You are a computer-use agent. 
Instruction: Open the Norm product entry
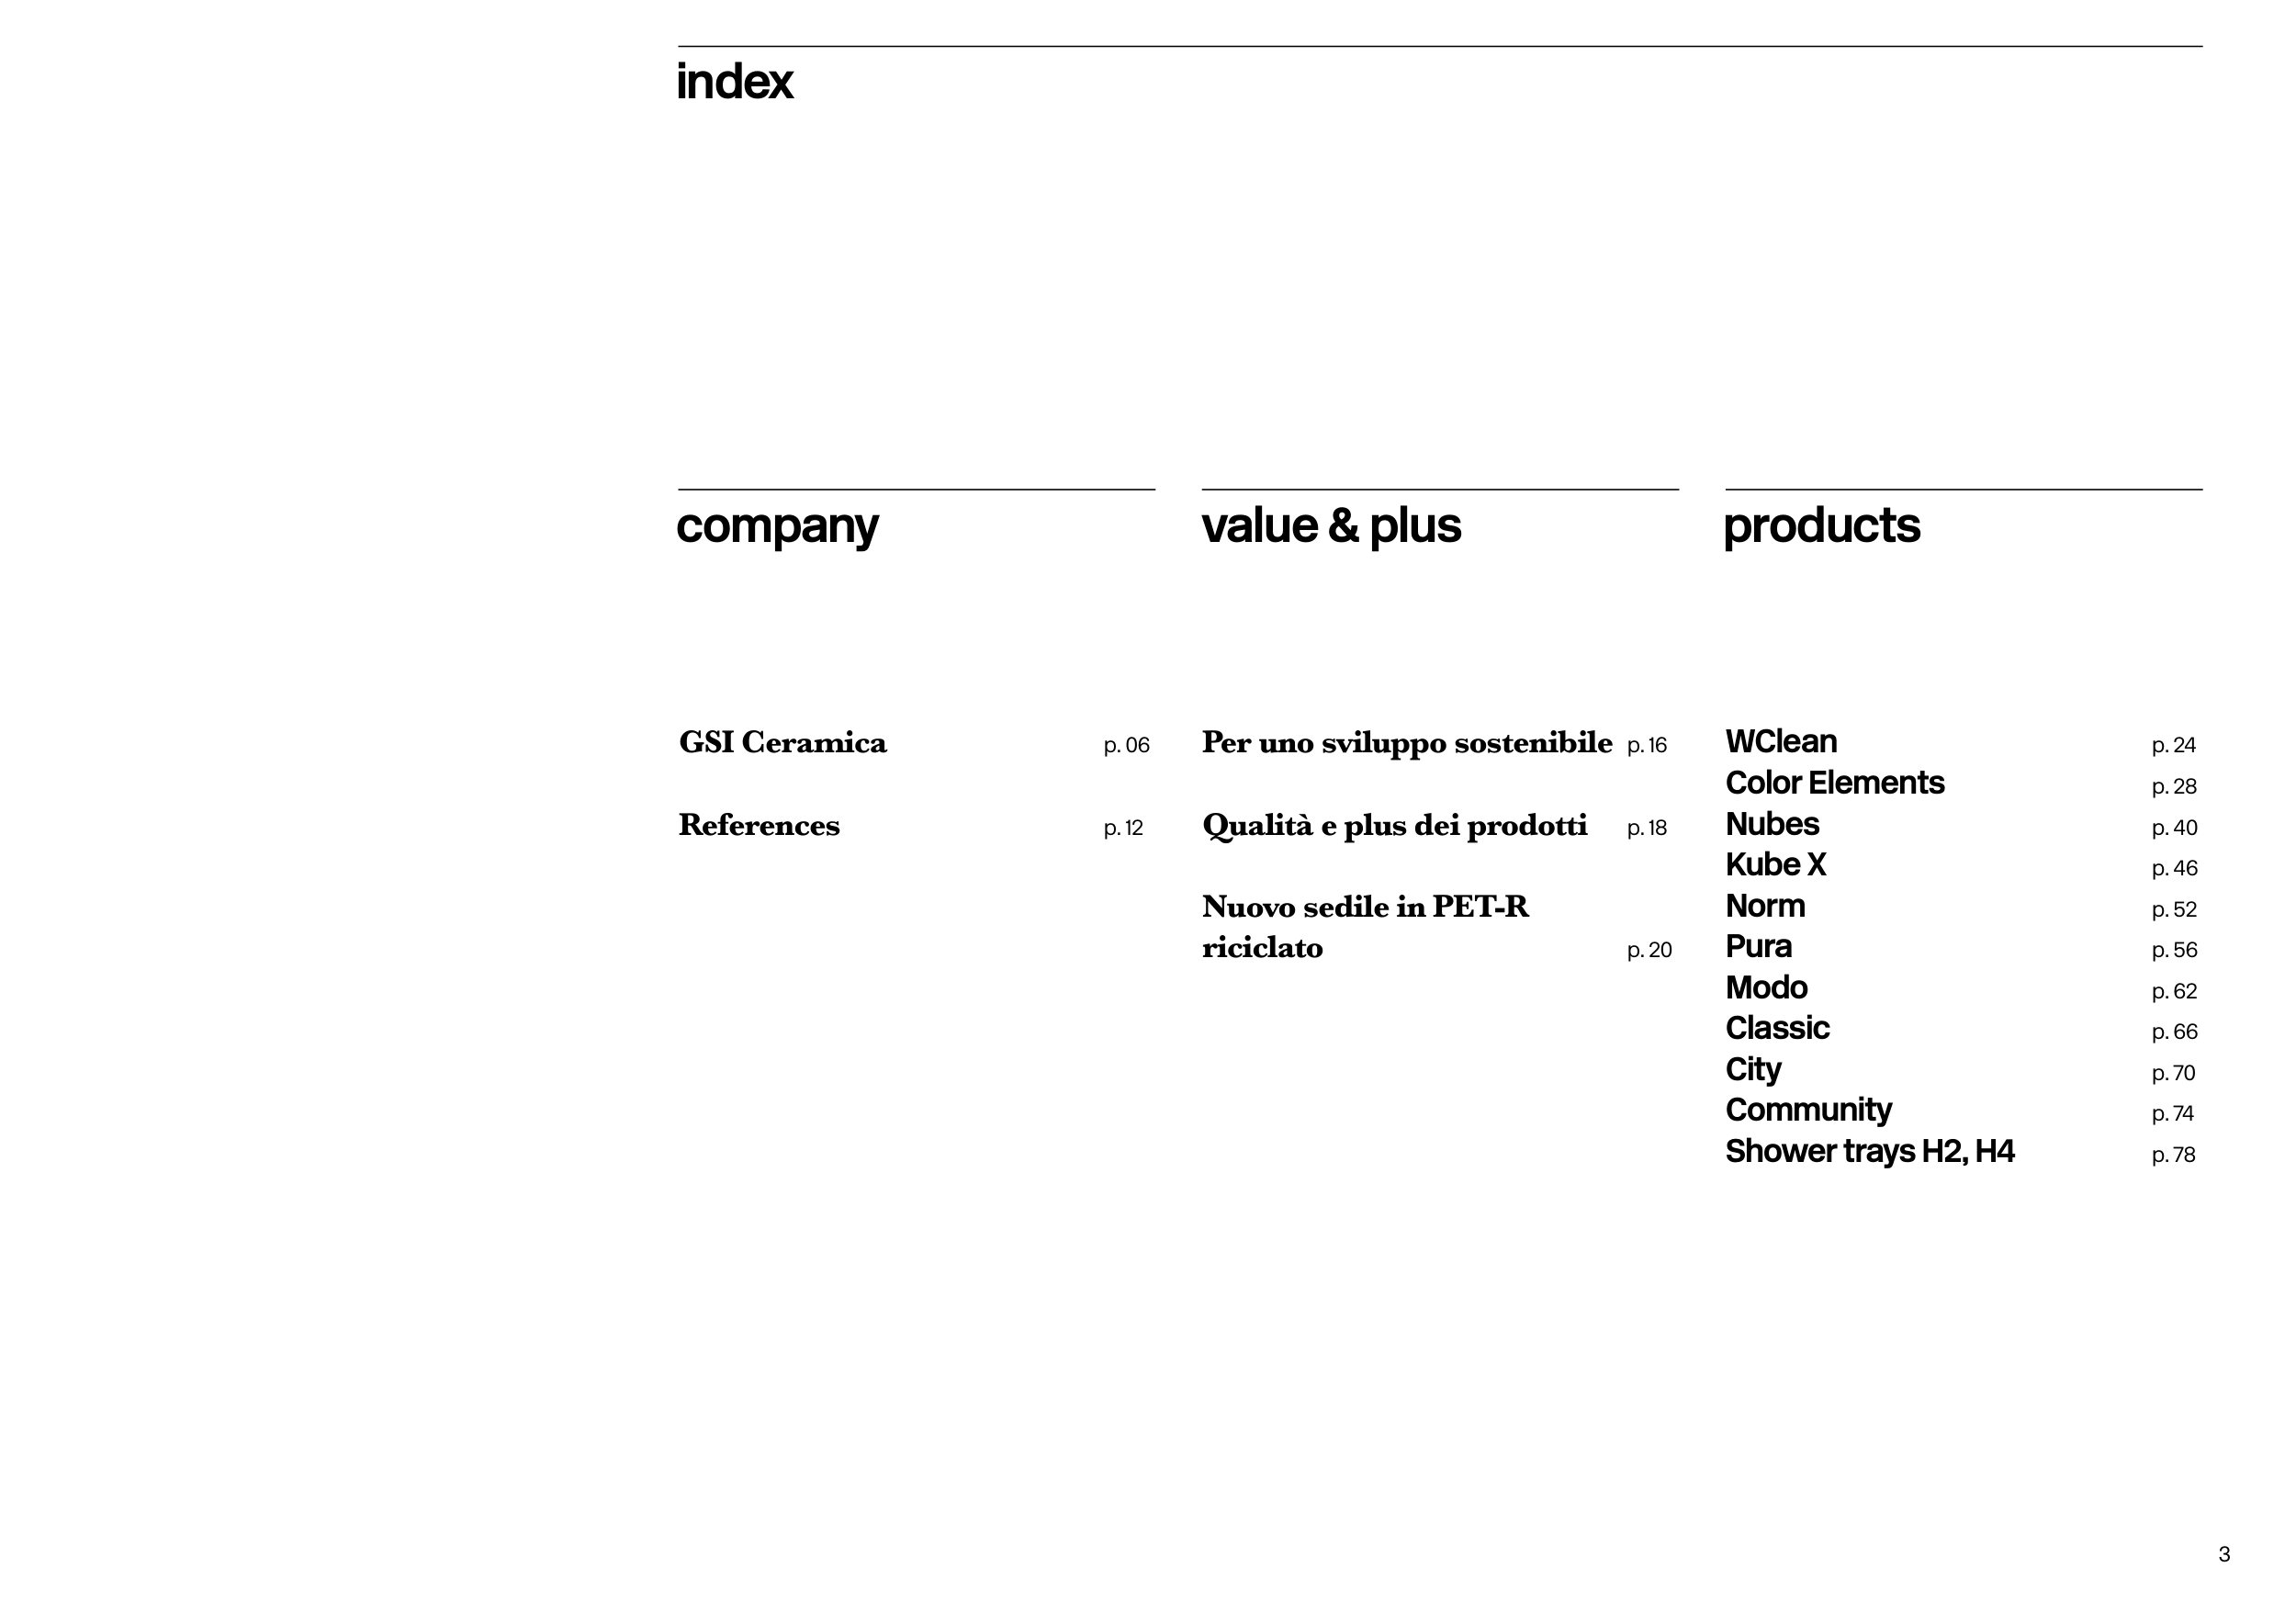(x=1765, y=906)
